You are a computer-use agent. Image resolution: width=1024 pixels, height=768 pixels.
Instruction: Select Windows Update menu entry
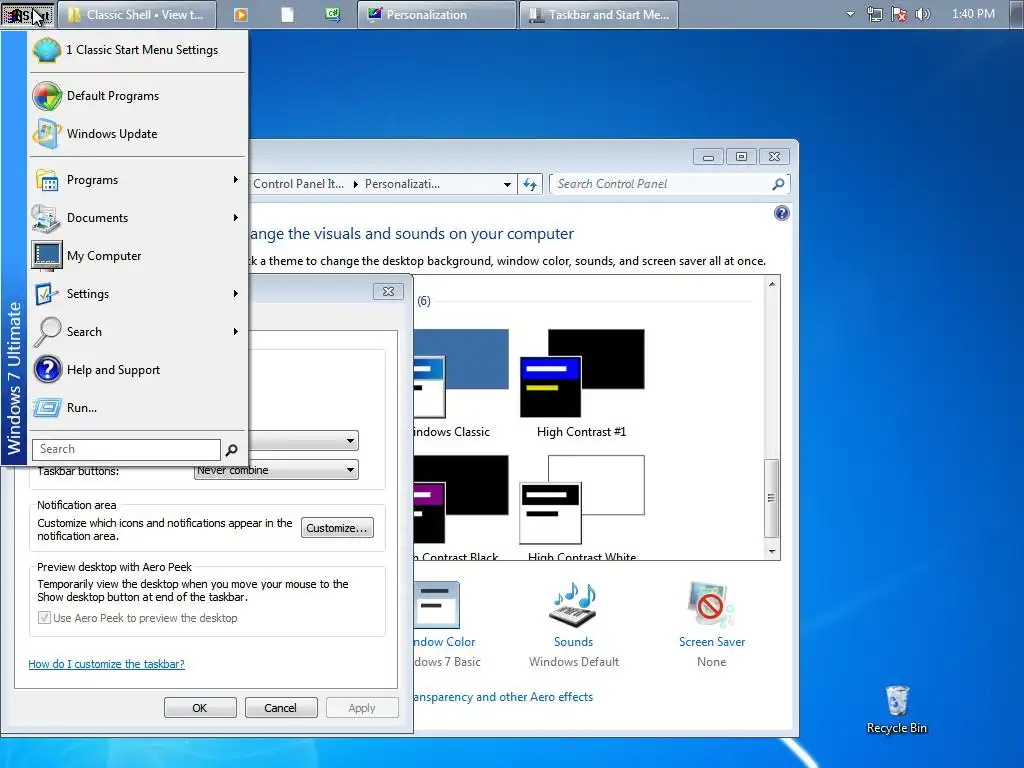tap(137, 134)
